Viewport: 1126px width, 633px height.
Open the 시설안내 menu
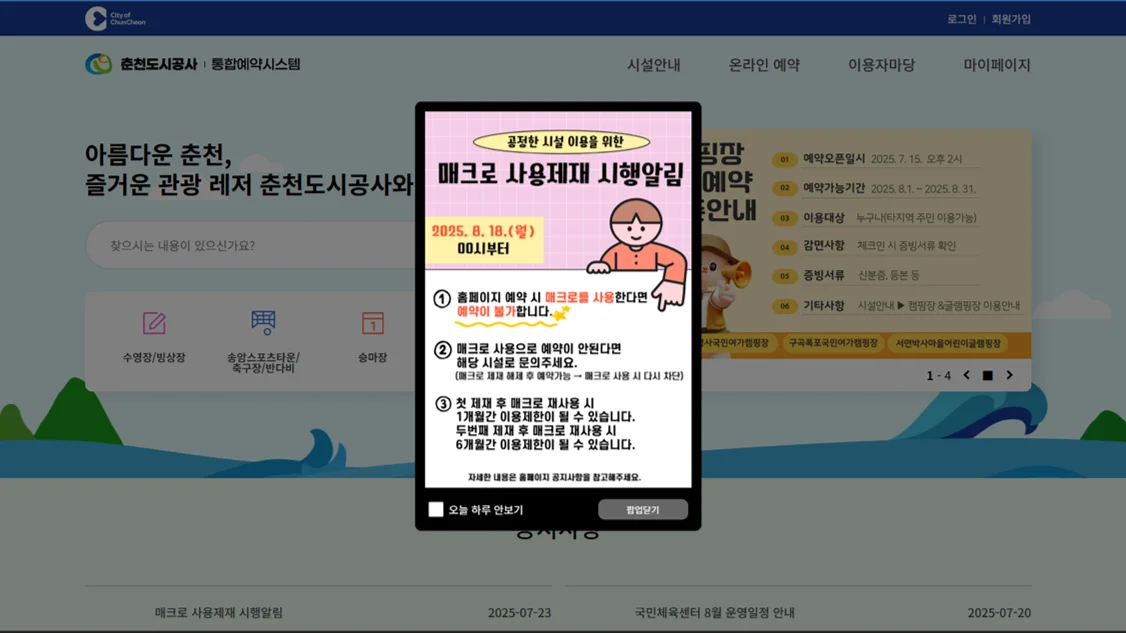point(655,63)
